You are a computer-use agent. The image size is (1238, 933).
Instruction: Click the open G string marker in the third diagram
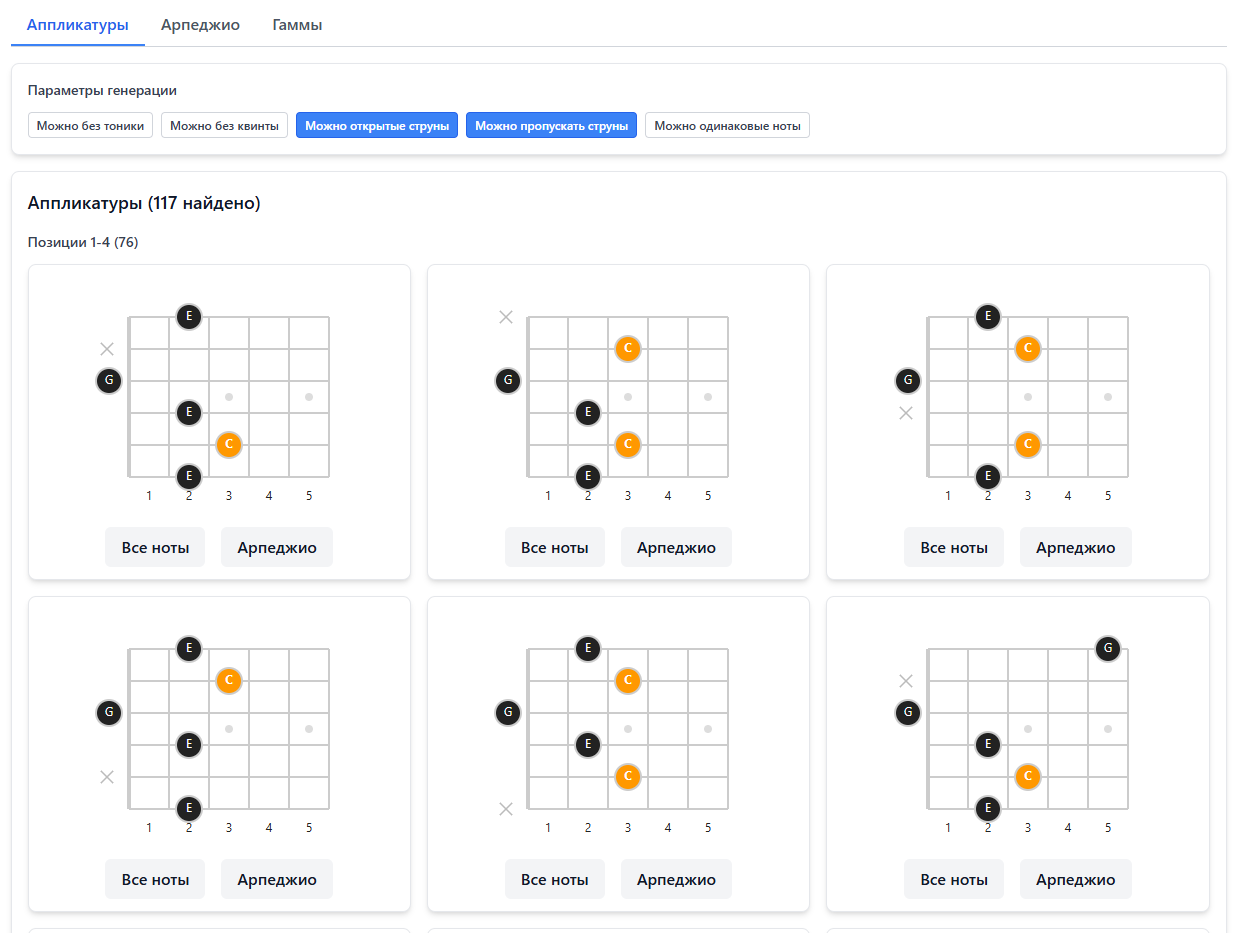pos(907,381)
